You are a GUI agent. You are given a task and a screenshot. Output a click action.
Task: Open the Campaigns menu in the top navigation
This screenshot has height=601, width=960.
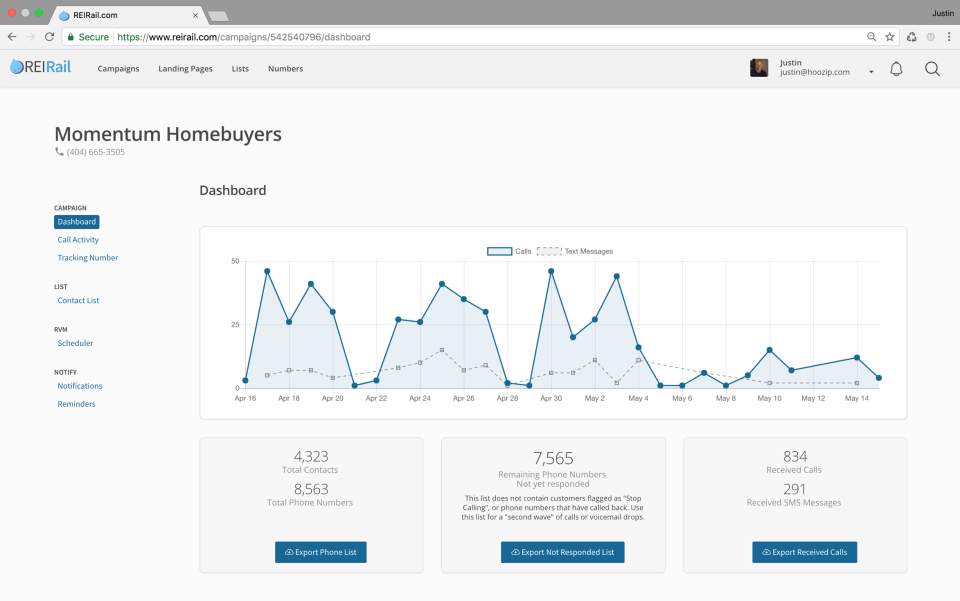[118, 69]
